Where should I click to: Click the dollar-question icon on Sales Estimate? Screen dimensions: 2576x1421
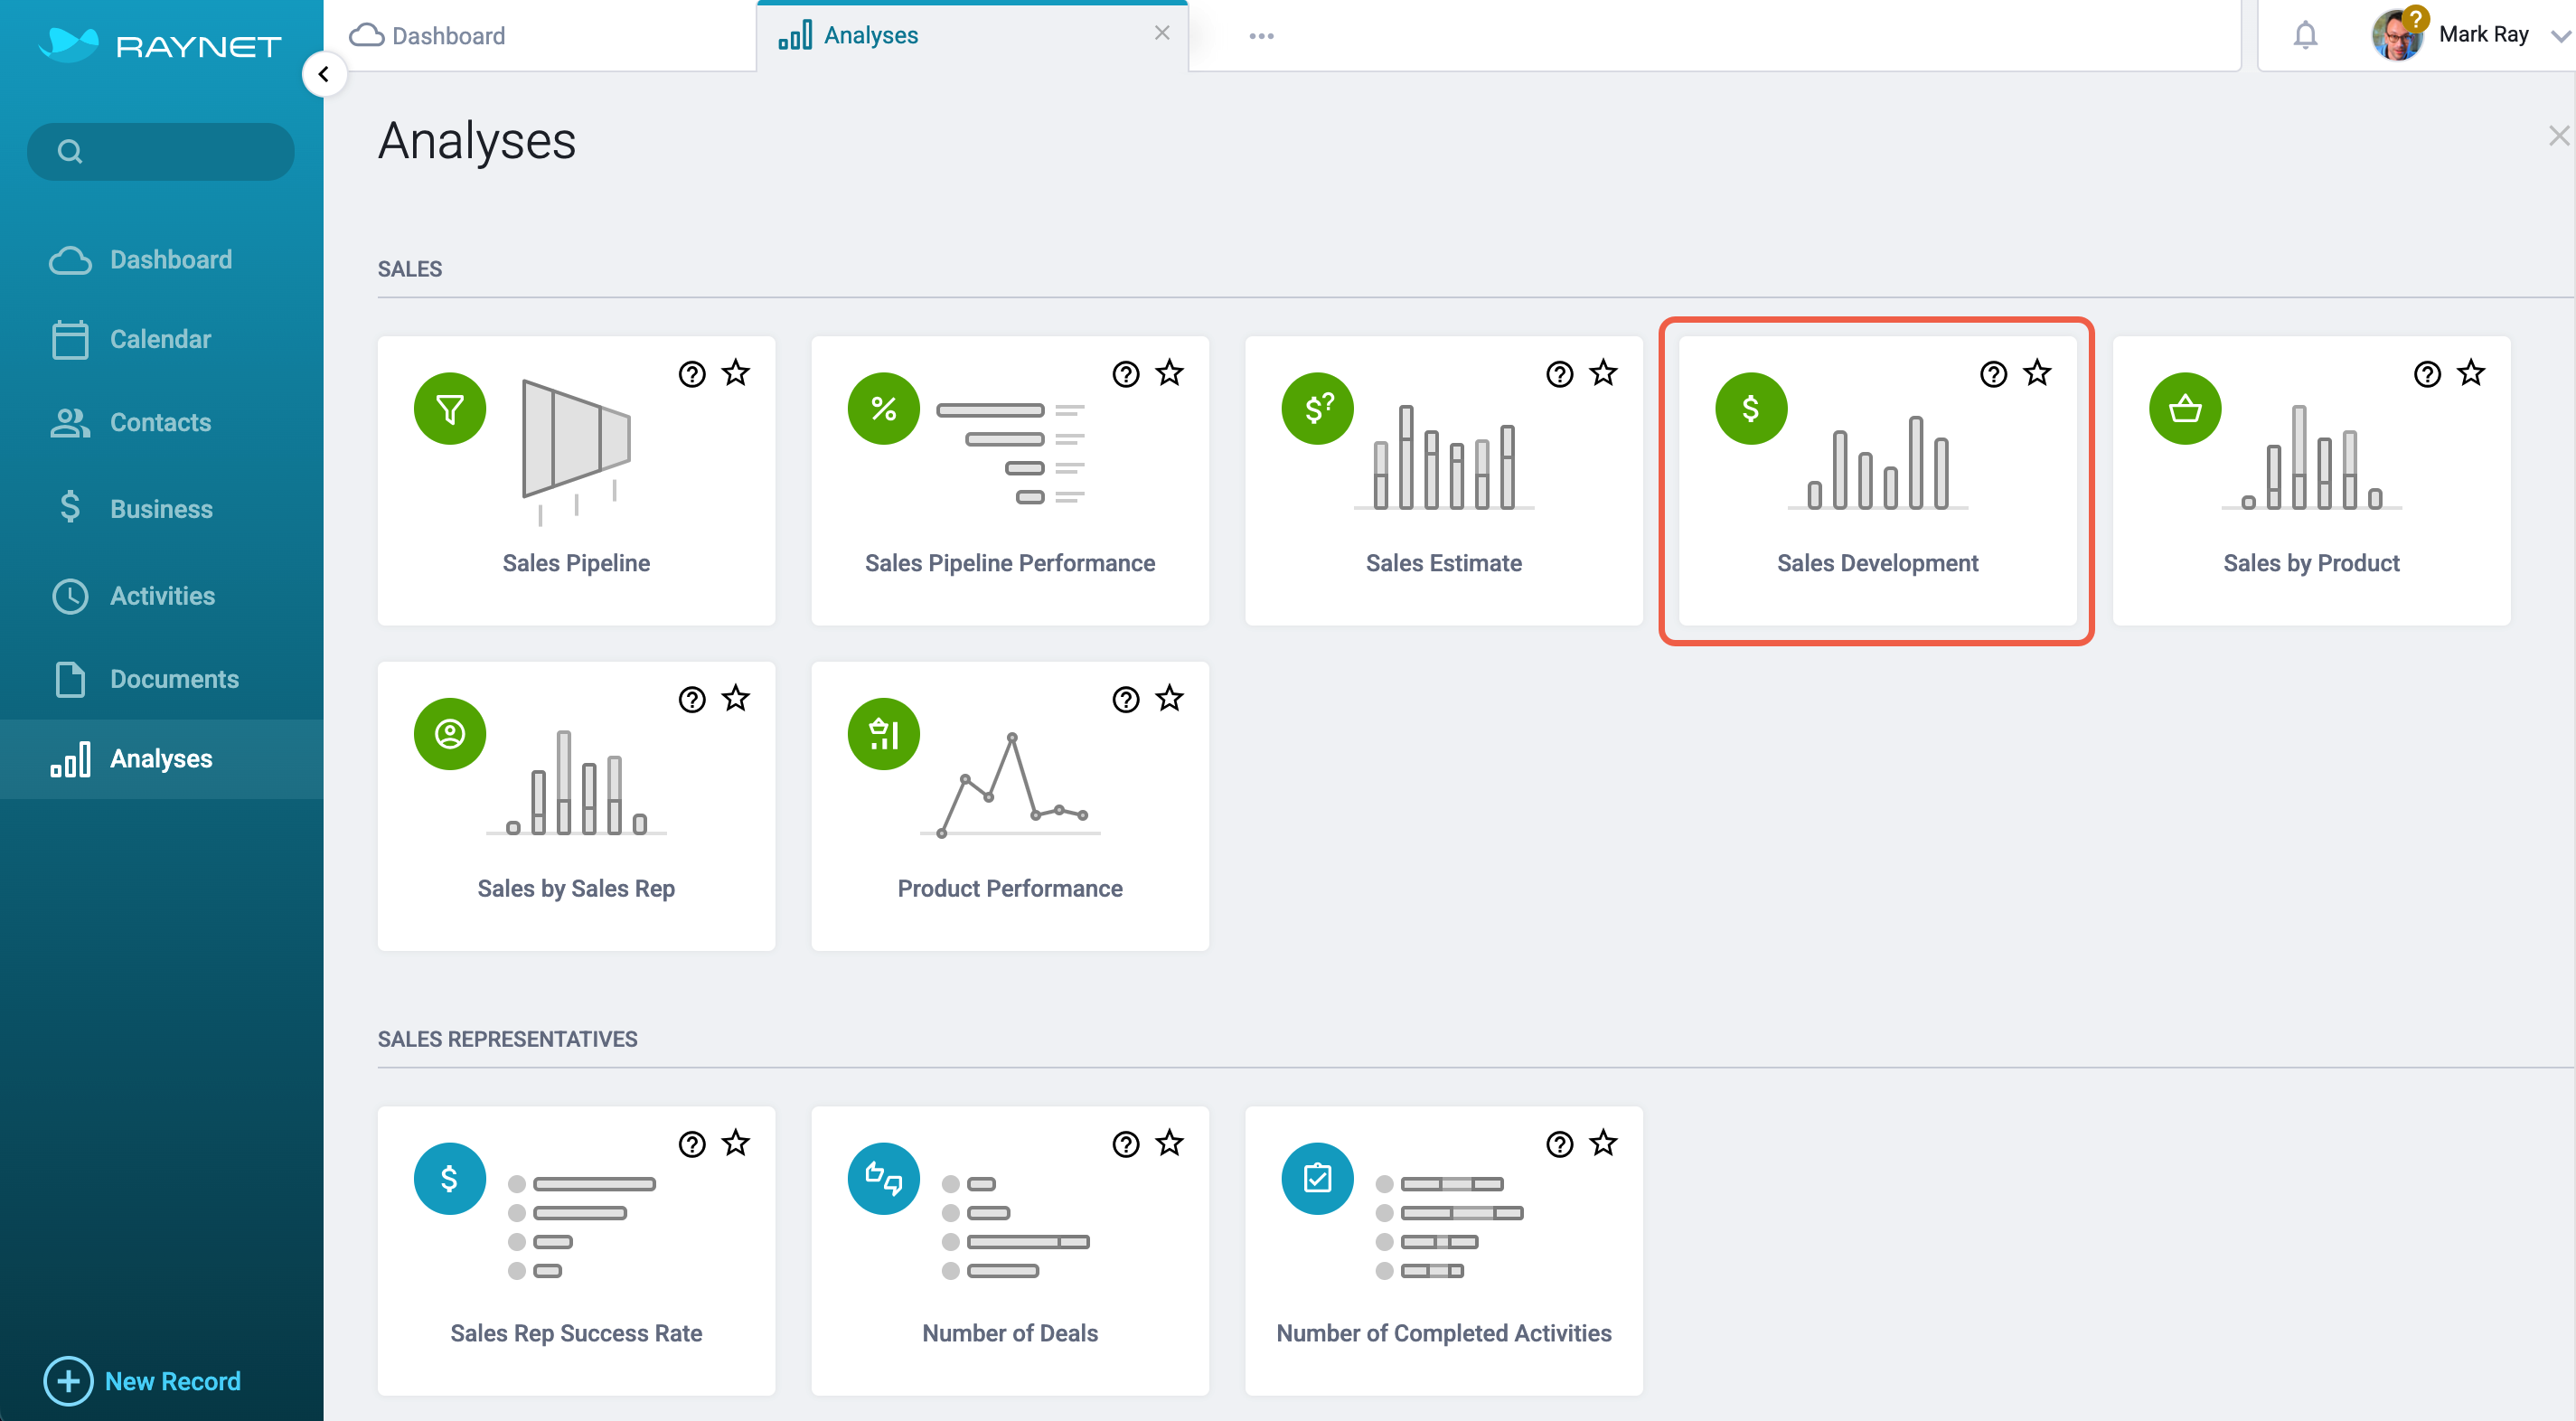[1318, 409]
